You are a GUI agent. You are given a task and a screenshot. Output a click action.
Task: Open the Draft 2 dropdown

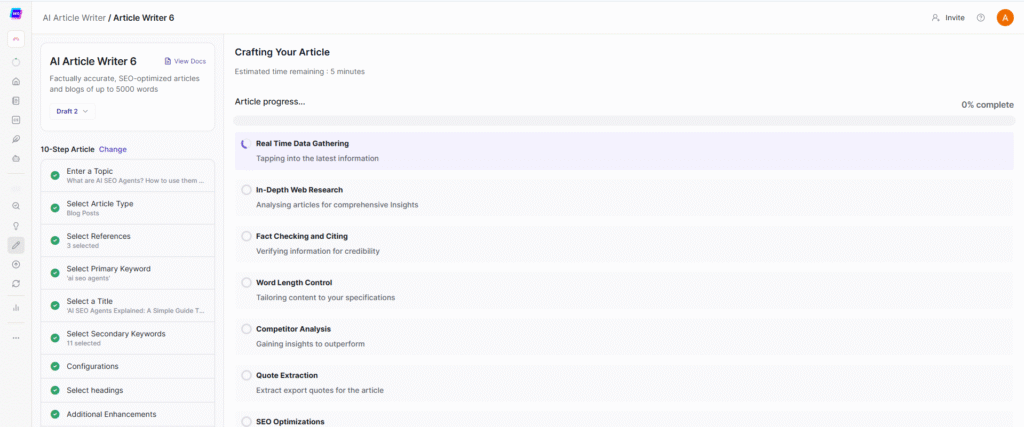72,112
